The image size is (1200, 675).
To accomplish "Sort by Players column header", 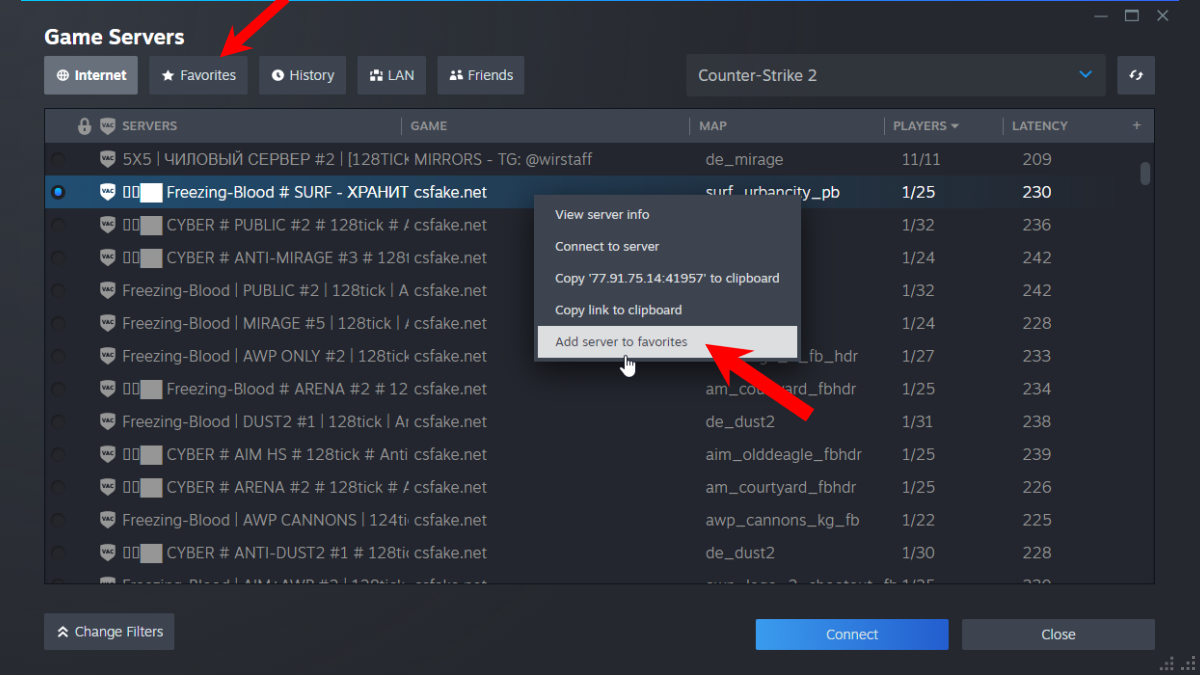I will (925, 126).
